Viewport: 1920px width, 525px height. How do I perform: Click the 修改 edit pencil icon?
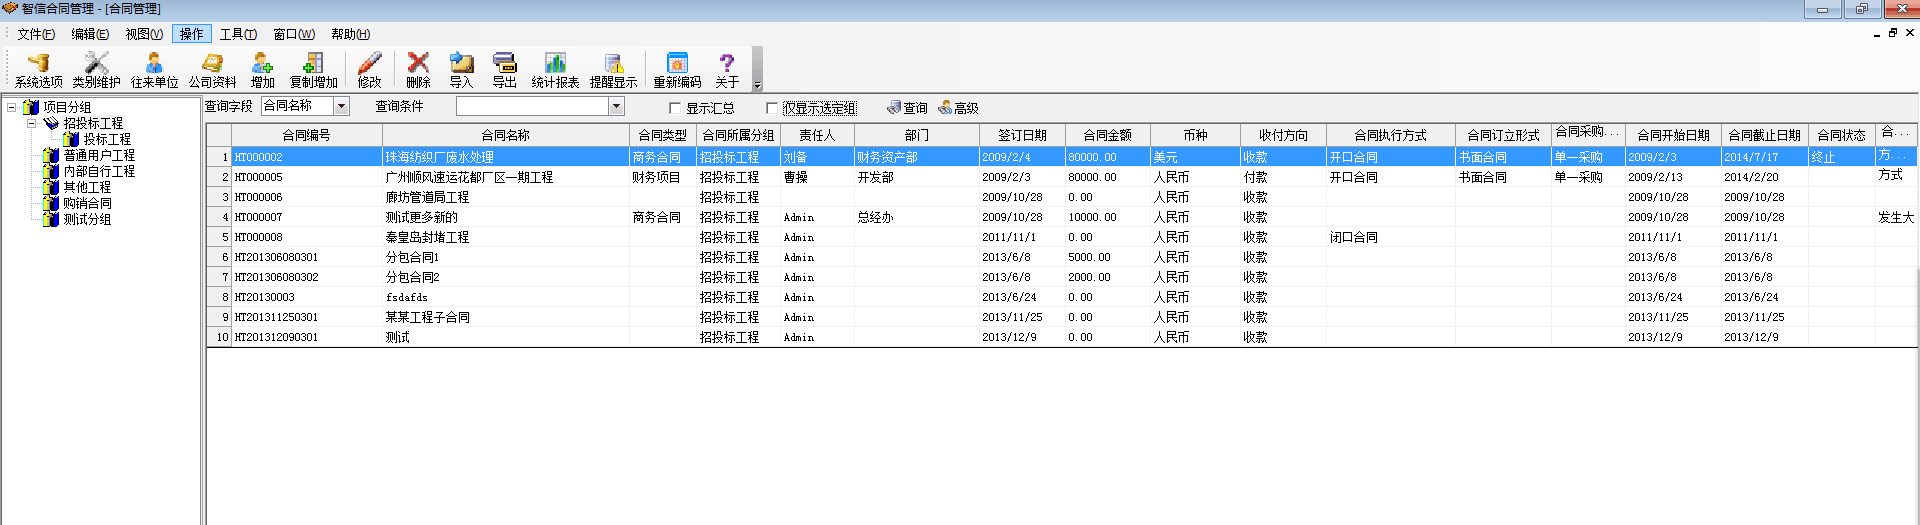click(x=369, y=69)
